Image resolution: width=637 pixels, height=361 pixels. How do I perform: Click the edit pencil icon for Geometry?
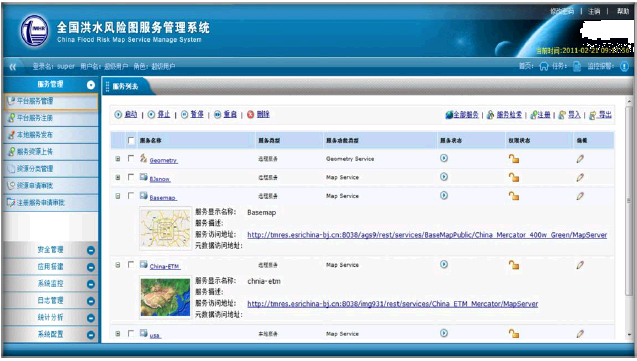[580, 159]
